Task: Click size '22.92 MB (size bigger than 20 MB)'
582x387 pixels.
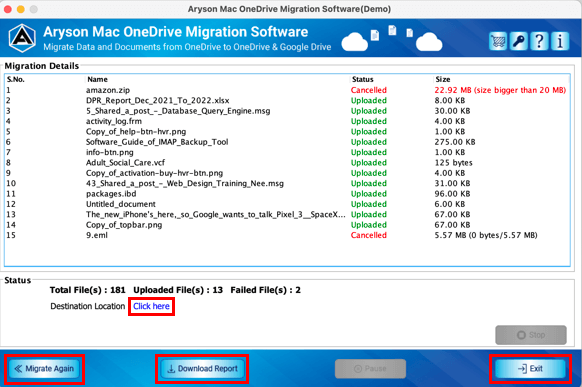Action: 500,90
